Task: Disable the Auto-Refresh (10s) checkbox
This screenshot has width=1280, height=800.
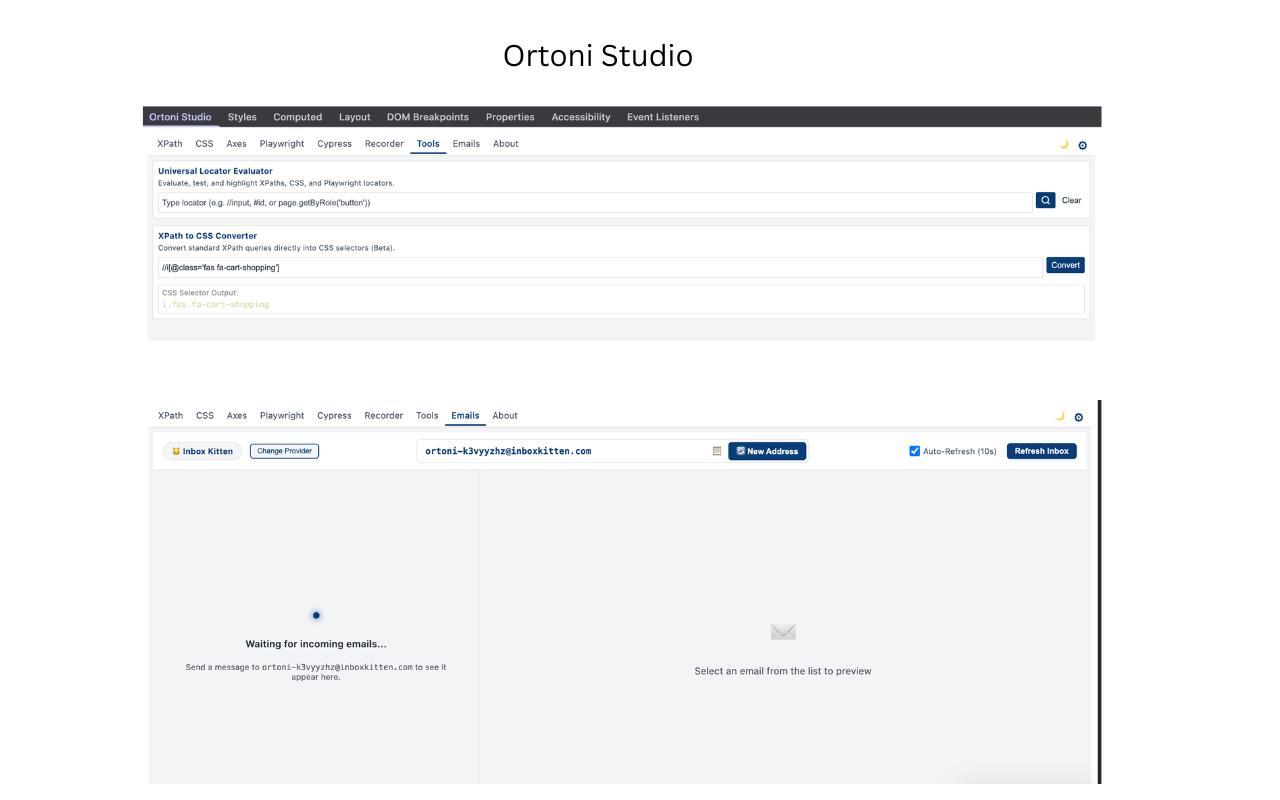Action: pyautogui.click(x=915, y=451)
